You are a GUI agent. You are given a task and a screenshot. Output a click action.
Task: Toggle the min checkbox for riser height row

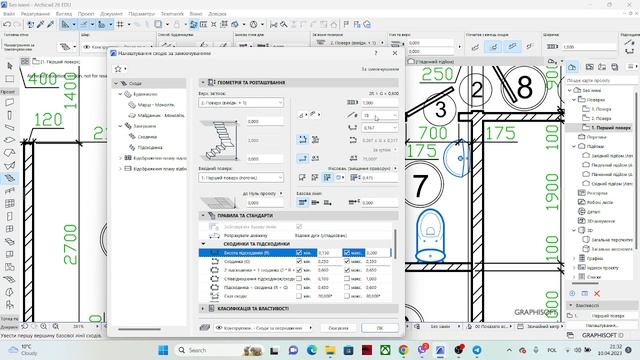click(299, 253)
